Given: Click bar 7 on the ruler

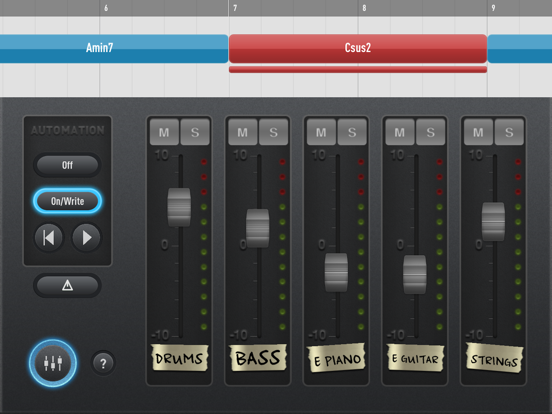Looking at the screenshot, I should click(235, 8).
